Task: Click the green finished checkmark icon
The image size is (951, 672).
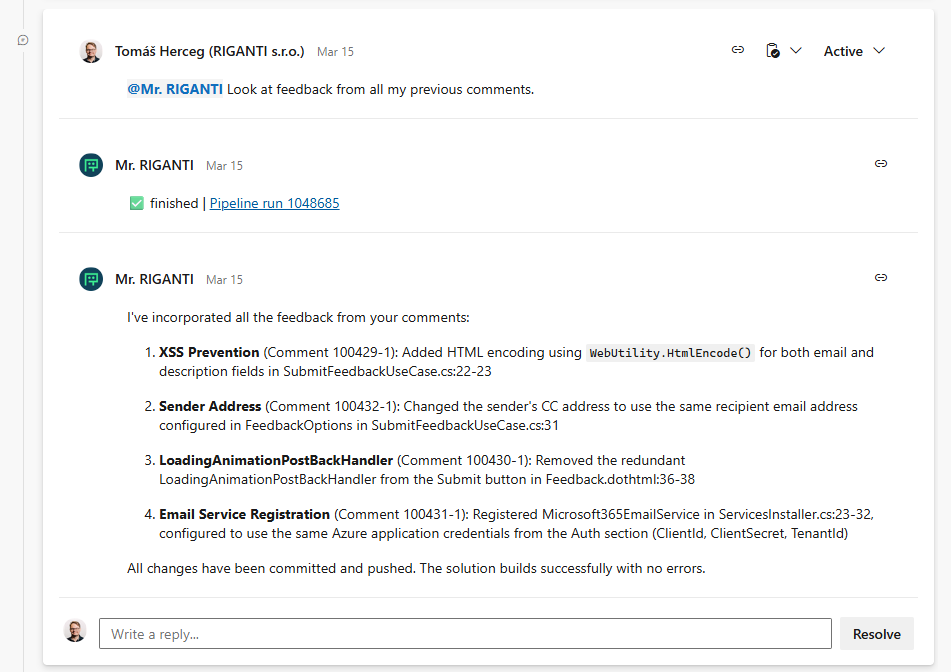Action: point(136,203)
